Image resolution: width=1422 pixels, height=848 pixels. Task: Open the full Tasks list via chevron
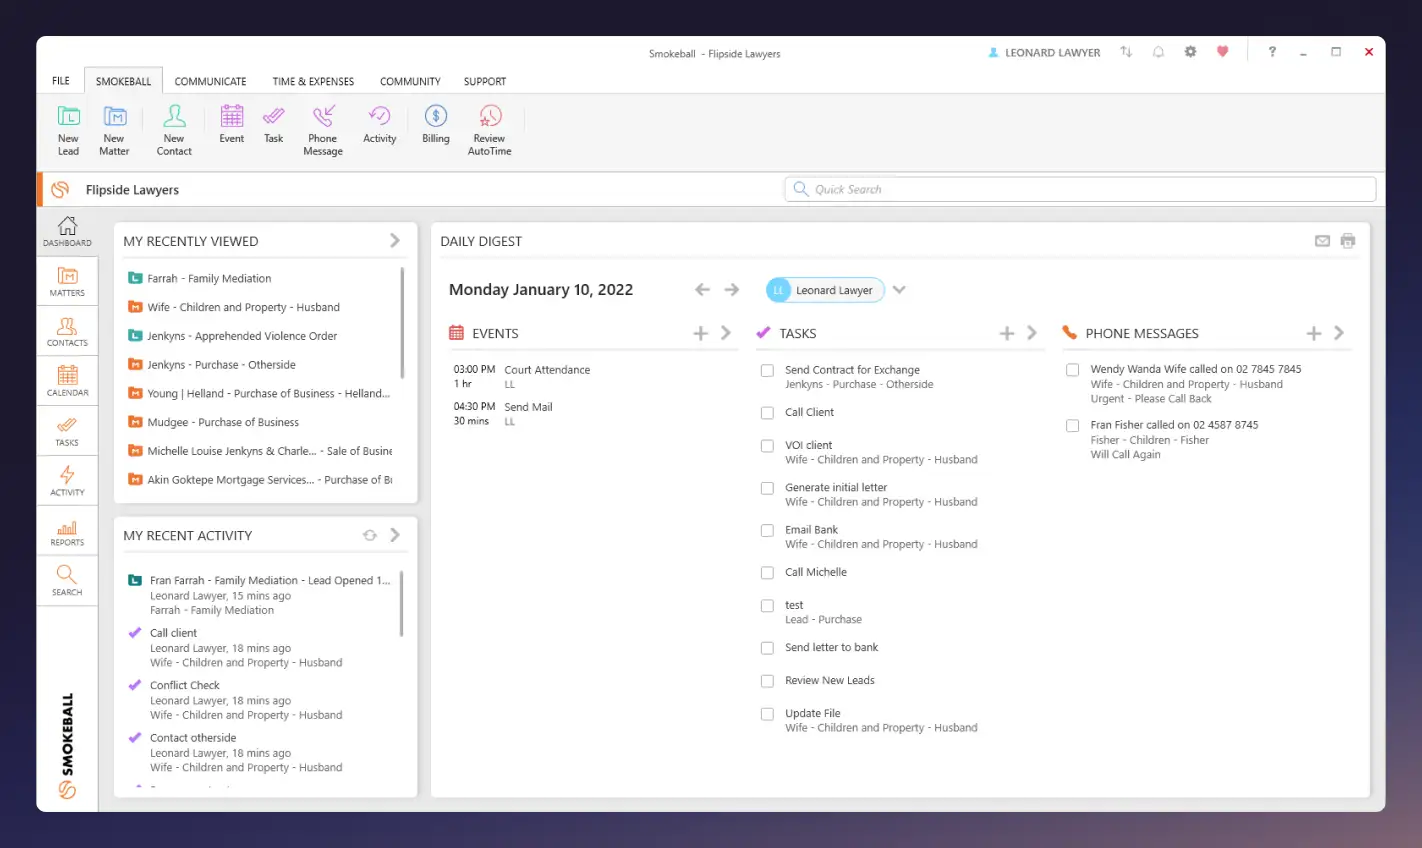coord(1031,333)
